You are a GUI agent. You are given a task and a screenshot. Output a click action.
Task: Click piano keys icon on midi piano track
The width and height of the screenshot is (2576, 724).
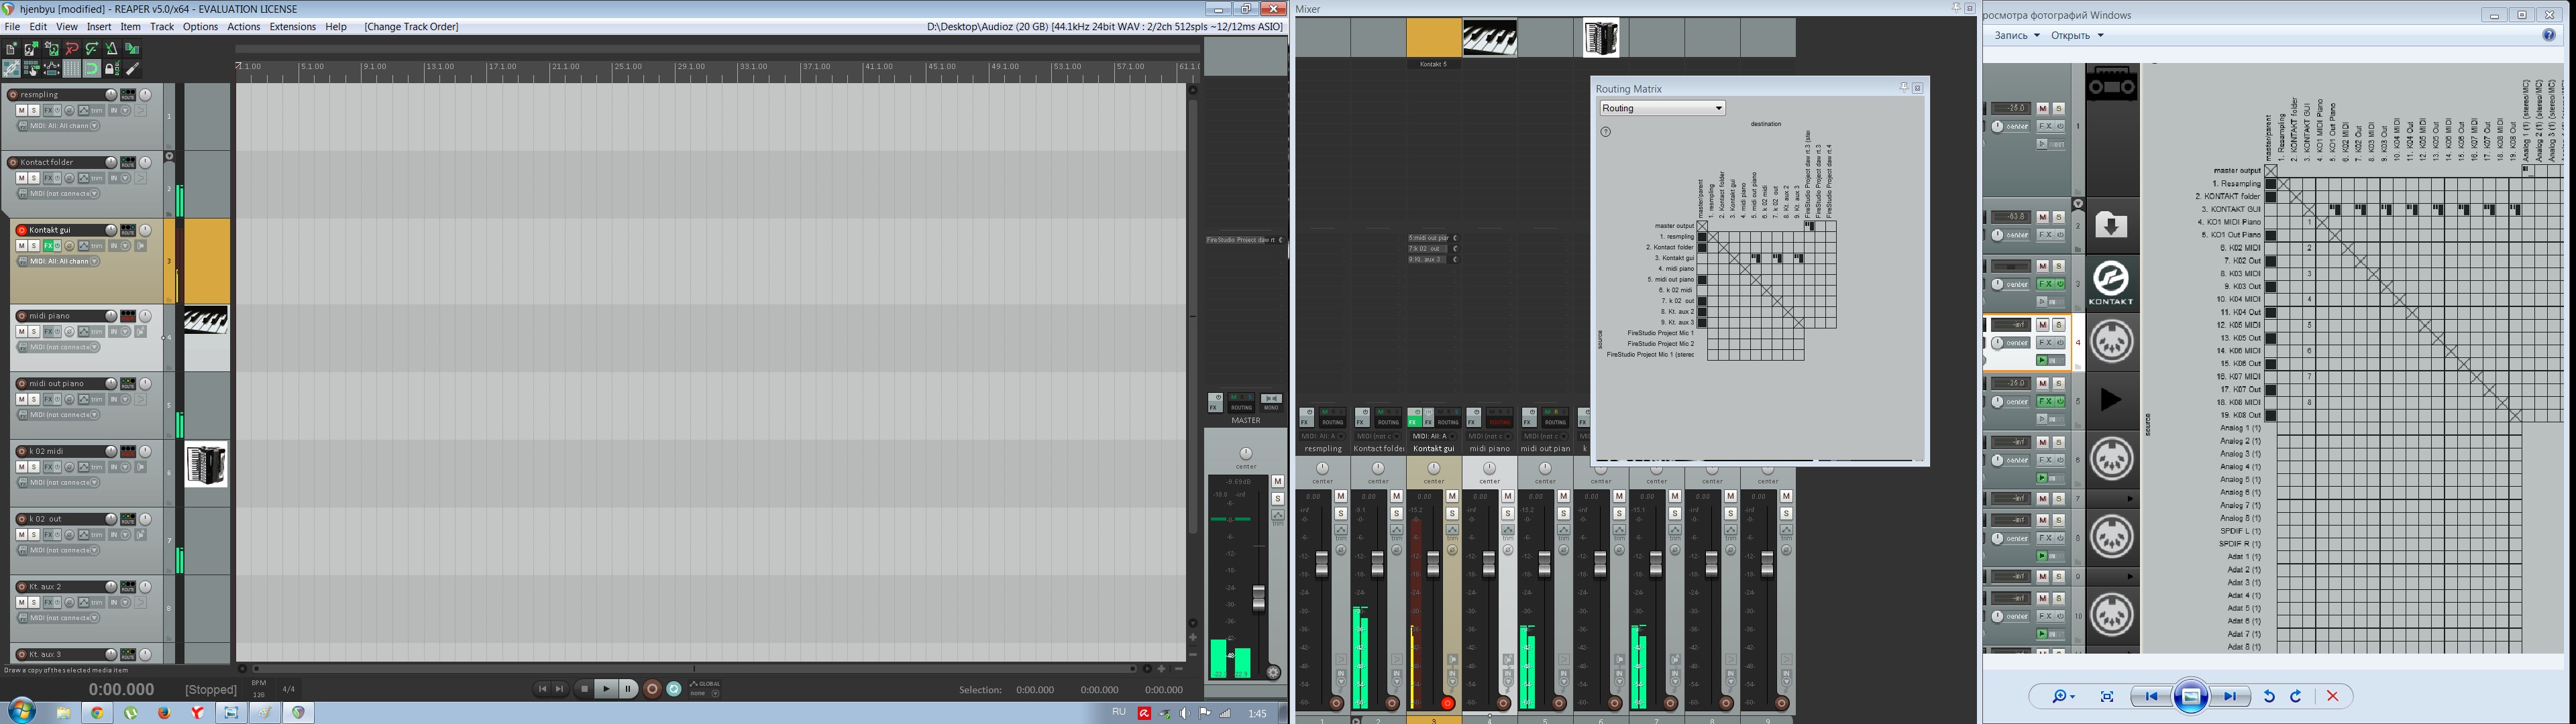206,321
